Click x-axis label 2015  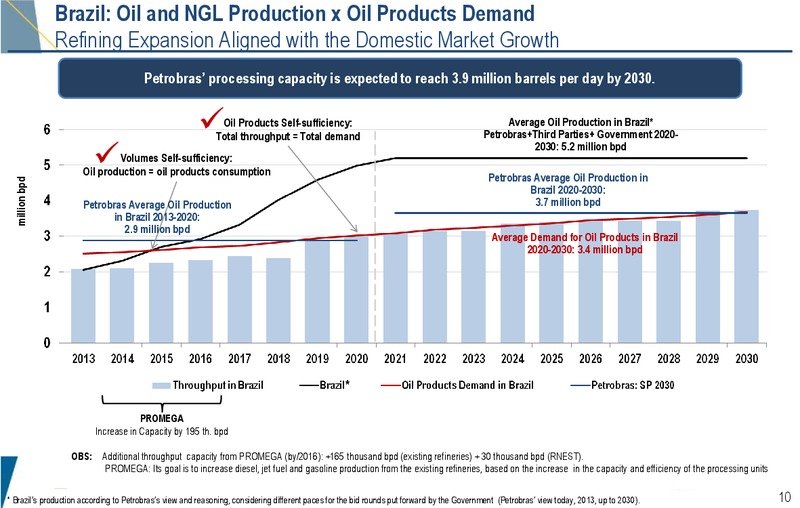tap(161, 359)
